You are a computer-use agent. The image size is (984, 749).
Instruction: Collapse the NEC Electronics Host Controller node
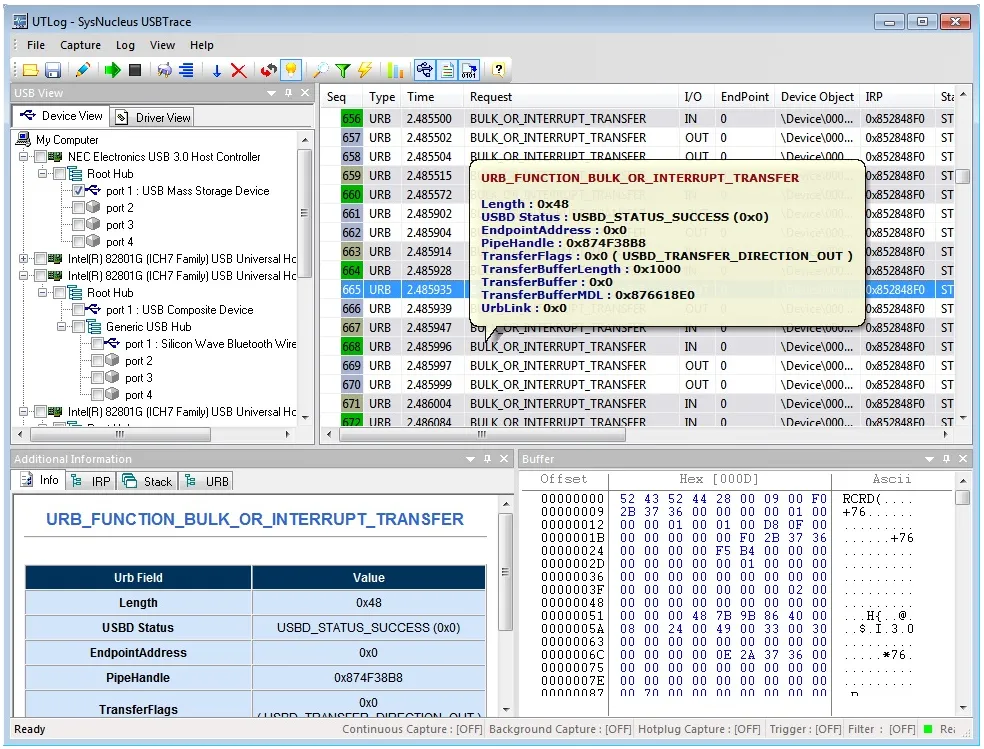click(24, 157)
